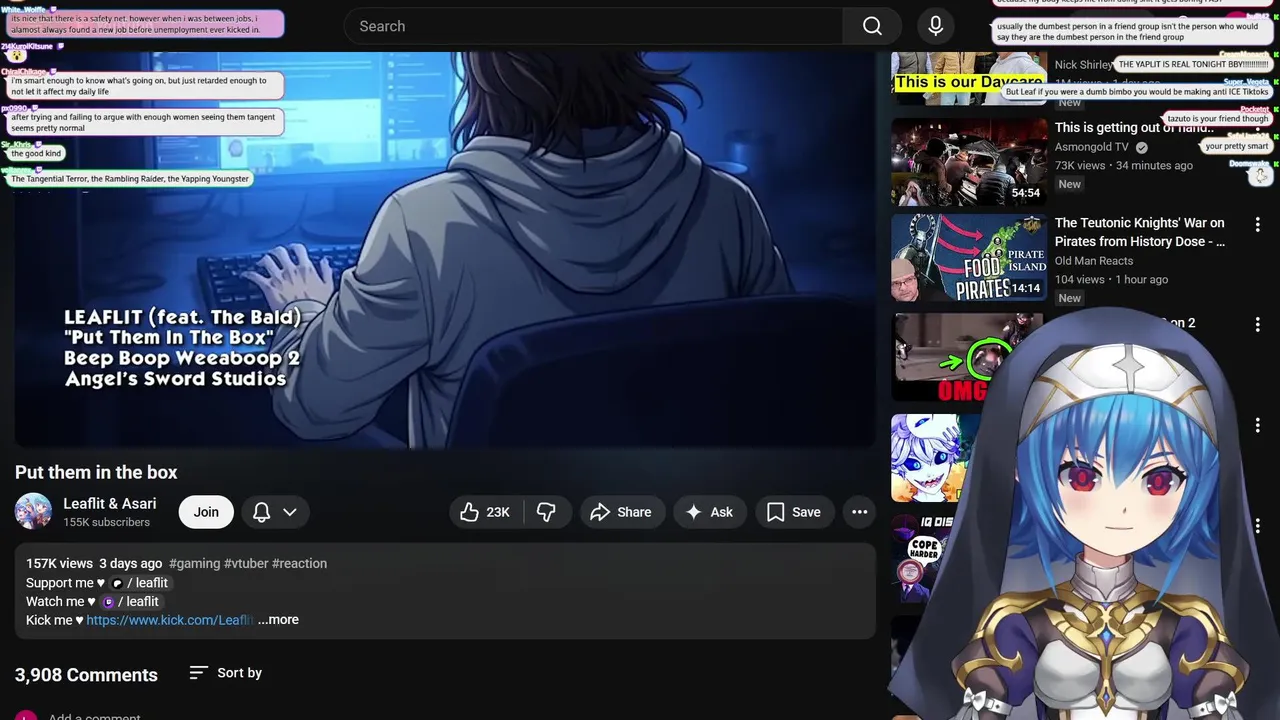Click '155K subscribers' text
This screenshot has height=720, width=1280.
pyautogui.click(x=107, y=522)
